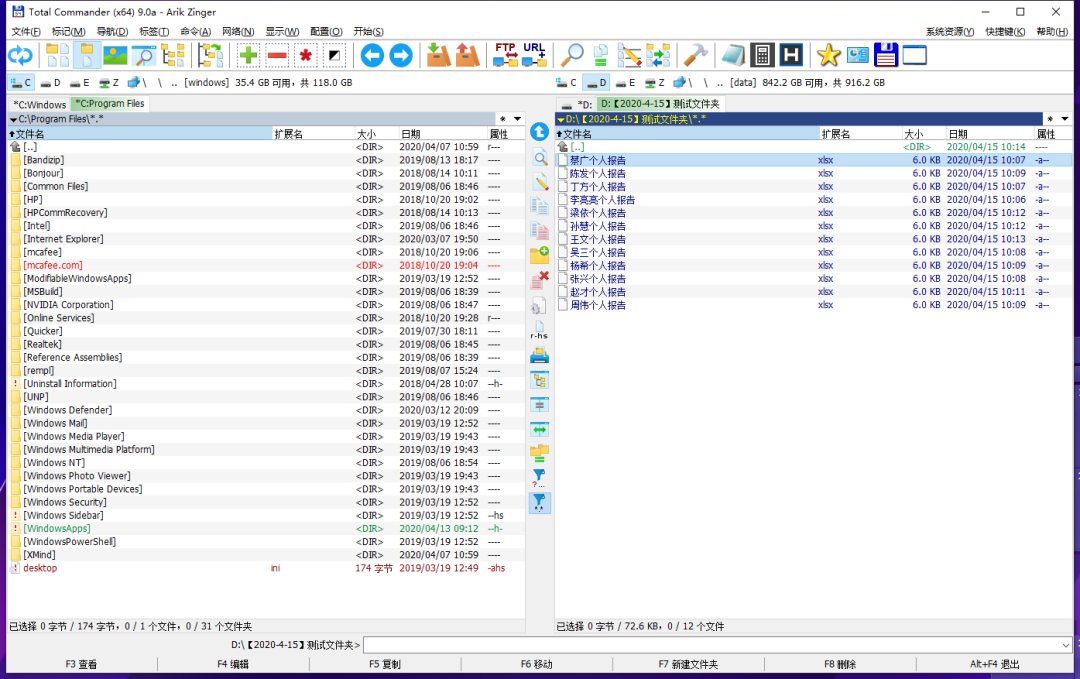Viewport: 1080px width, 679px height.
Task: Click blue floppy disk save icon
Action: [886, 56]
